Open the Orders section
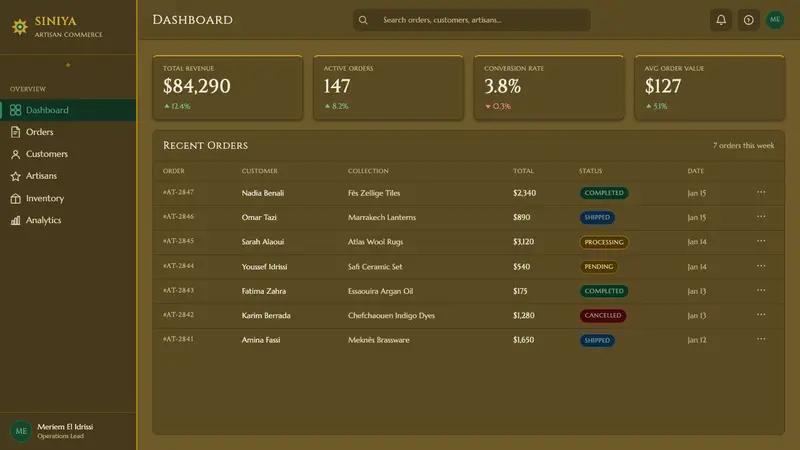The width and height of the screenshot is (800, 450). (x=68, y=132)
